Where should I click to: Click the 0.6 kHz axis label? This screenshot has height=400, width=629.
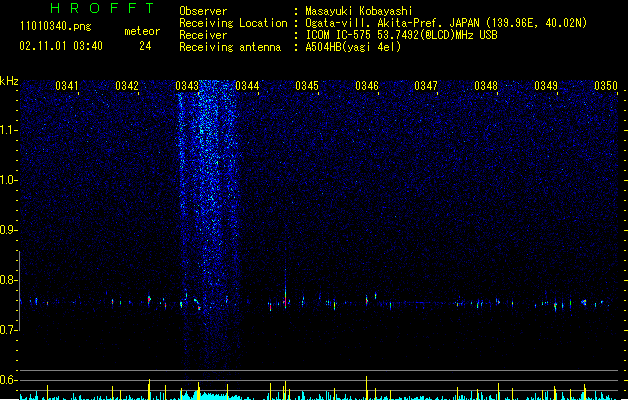point(8,380)
